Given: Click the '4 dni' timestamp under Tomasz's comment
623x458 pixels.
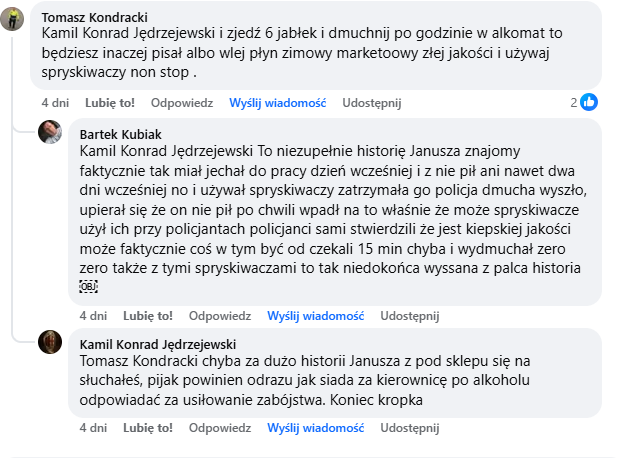Looking at the screenshot, I should pyautogui.click(x=55, y=102).
